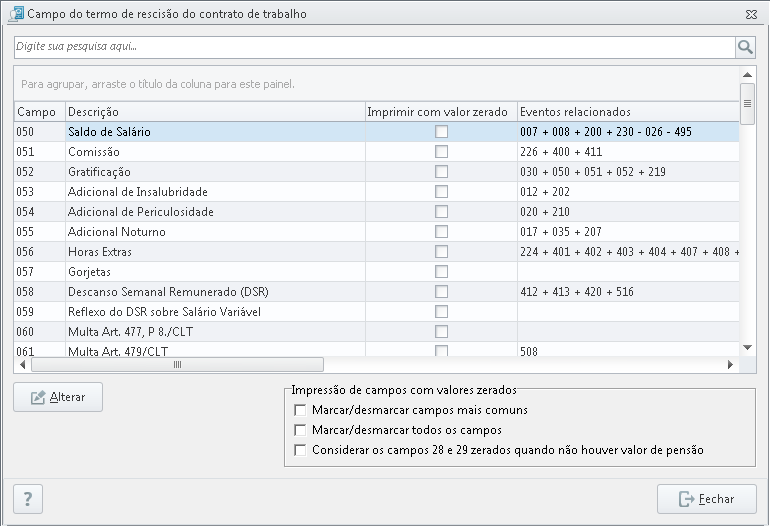The height and width of the screenshot is (526, 770).
Task: Click the Alterar edit button
Action: coord(58,397)
